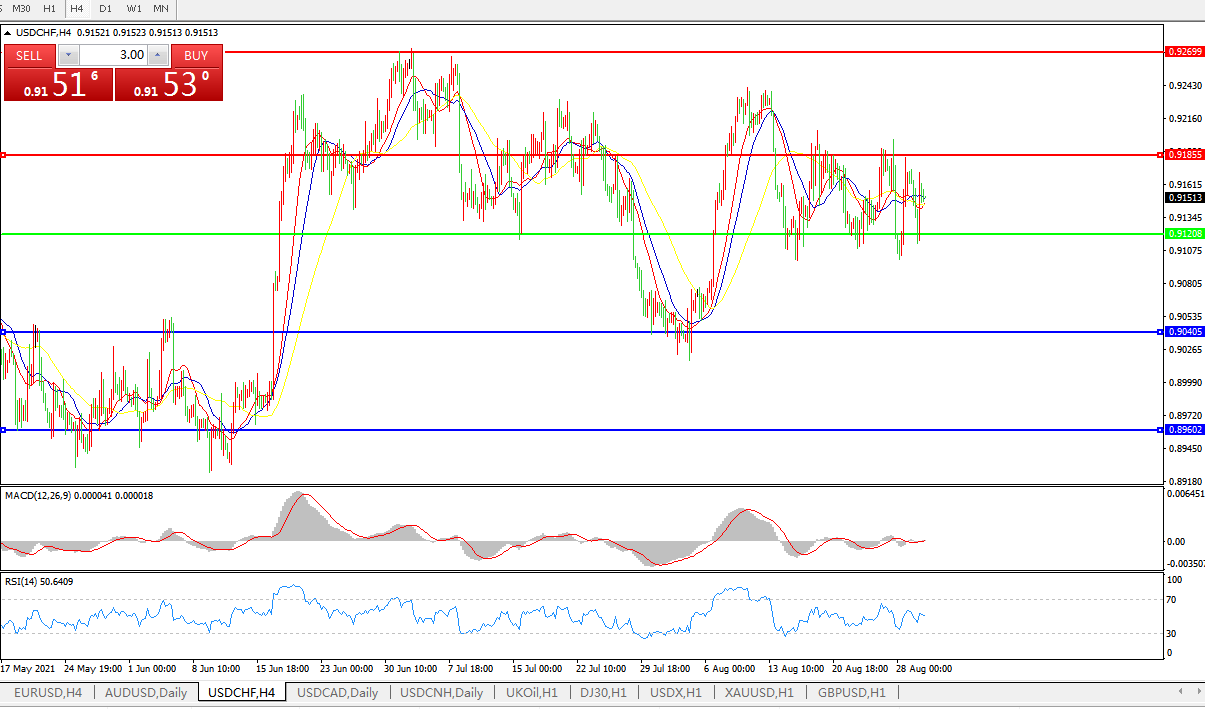This screenshot has width=1205, height=709.
Task: Collapse the one-click trading panel triangle
Action: click(x=8, y=33)
